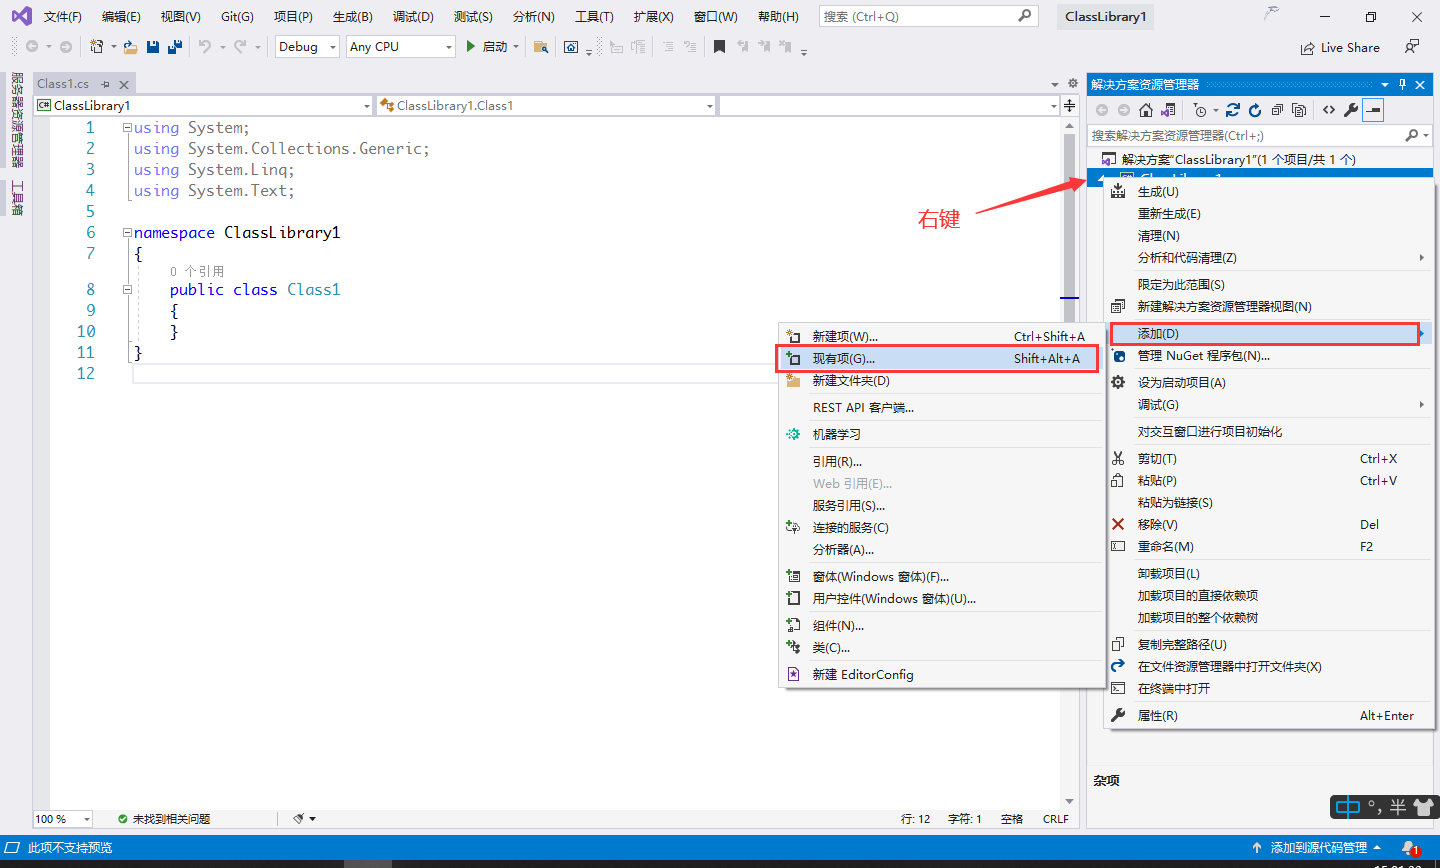Click the CRLF line ending indicator
Image resolution: width=1440 pixels, height=868 pixels.
pos(1056,819)
